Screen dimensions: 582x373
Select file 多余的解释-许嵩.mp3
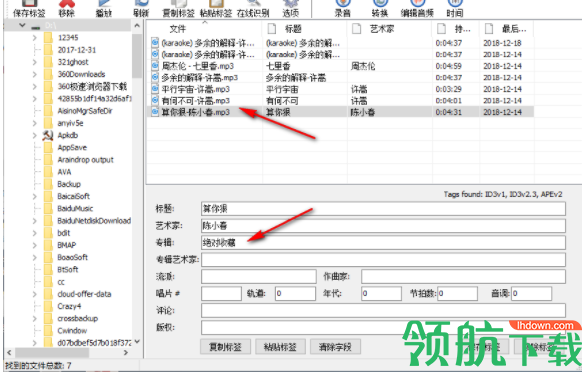(199, 78)
